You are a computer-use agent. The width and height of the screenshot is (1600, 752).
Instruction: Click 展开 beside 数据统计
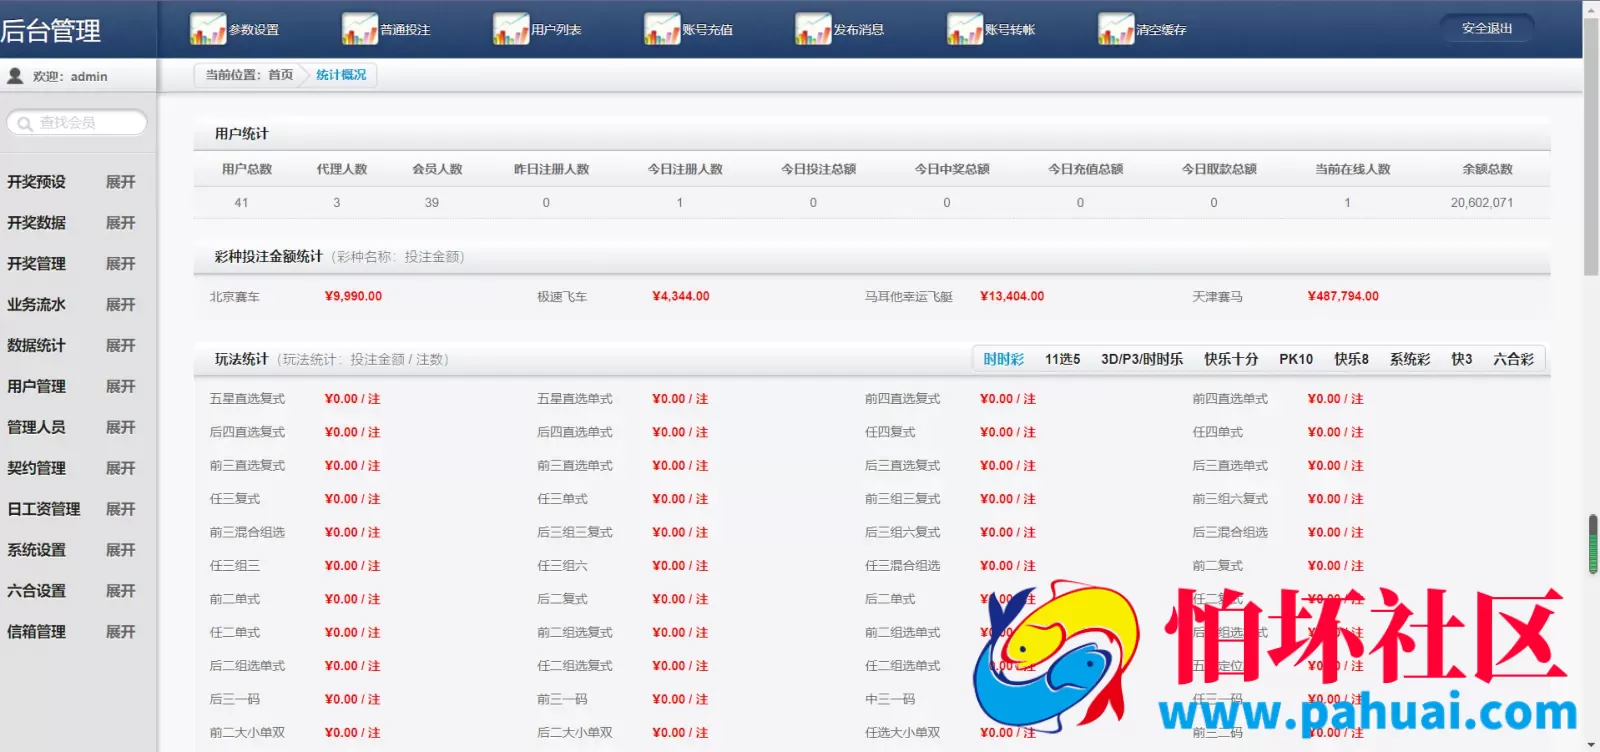tap(120, 346)
